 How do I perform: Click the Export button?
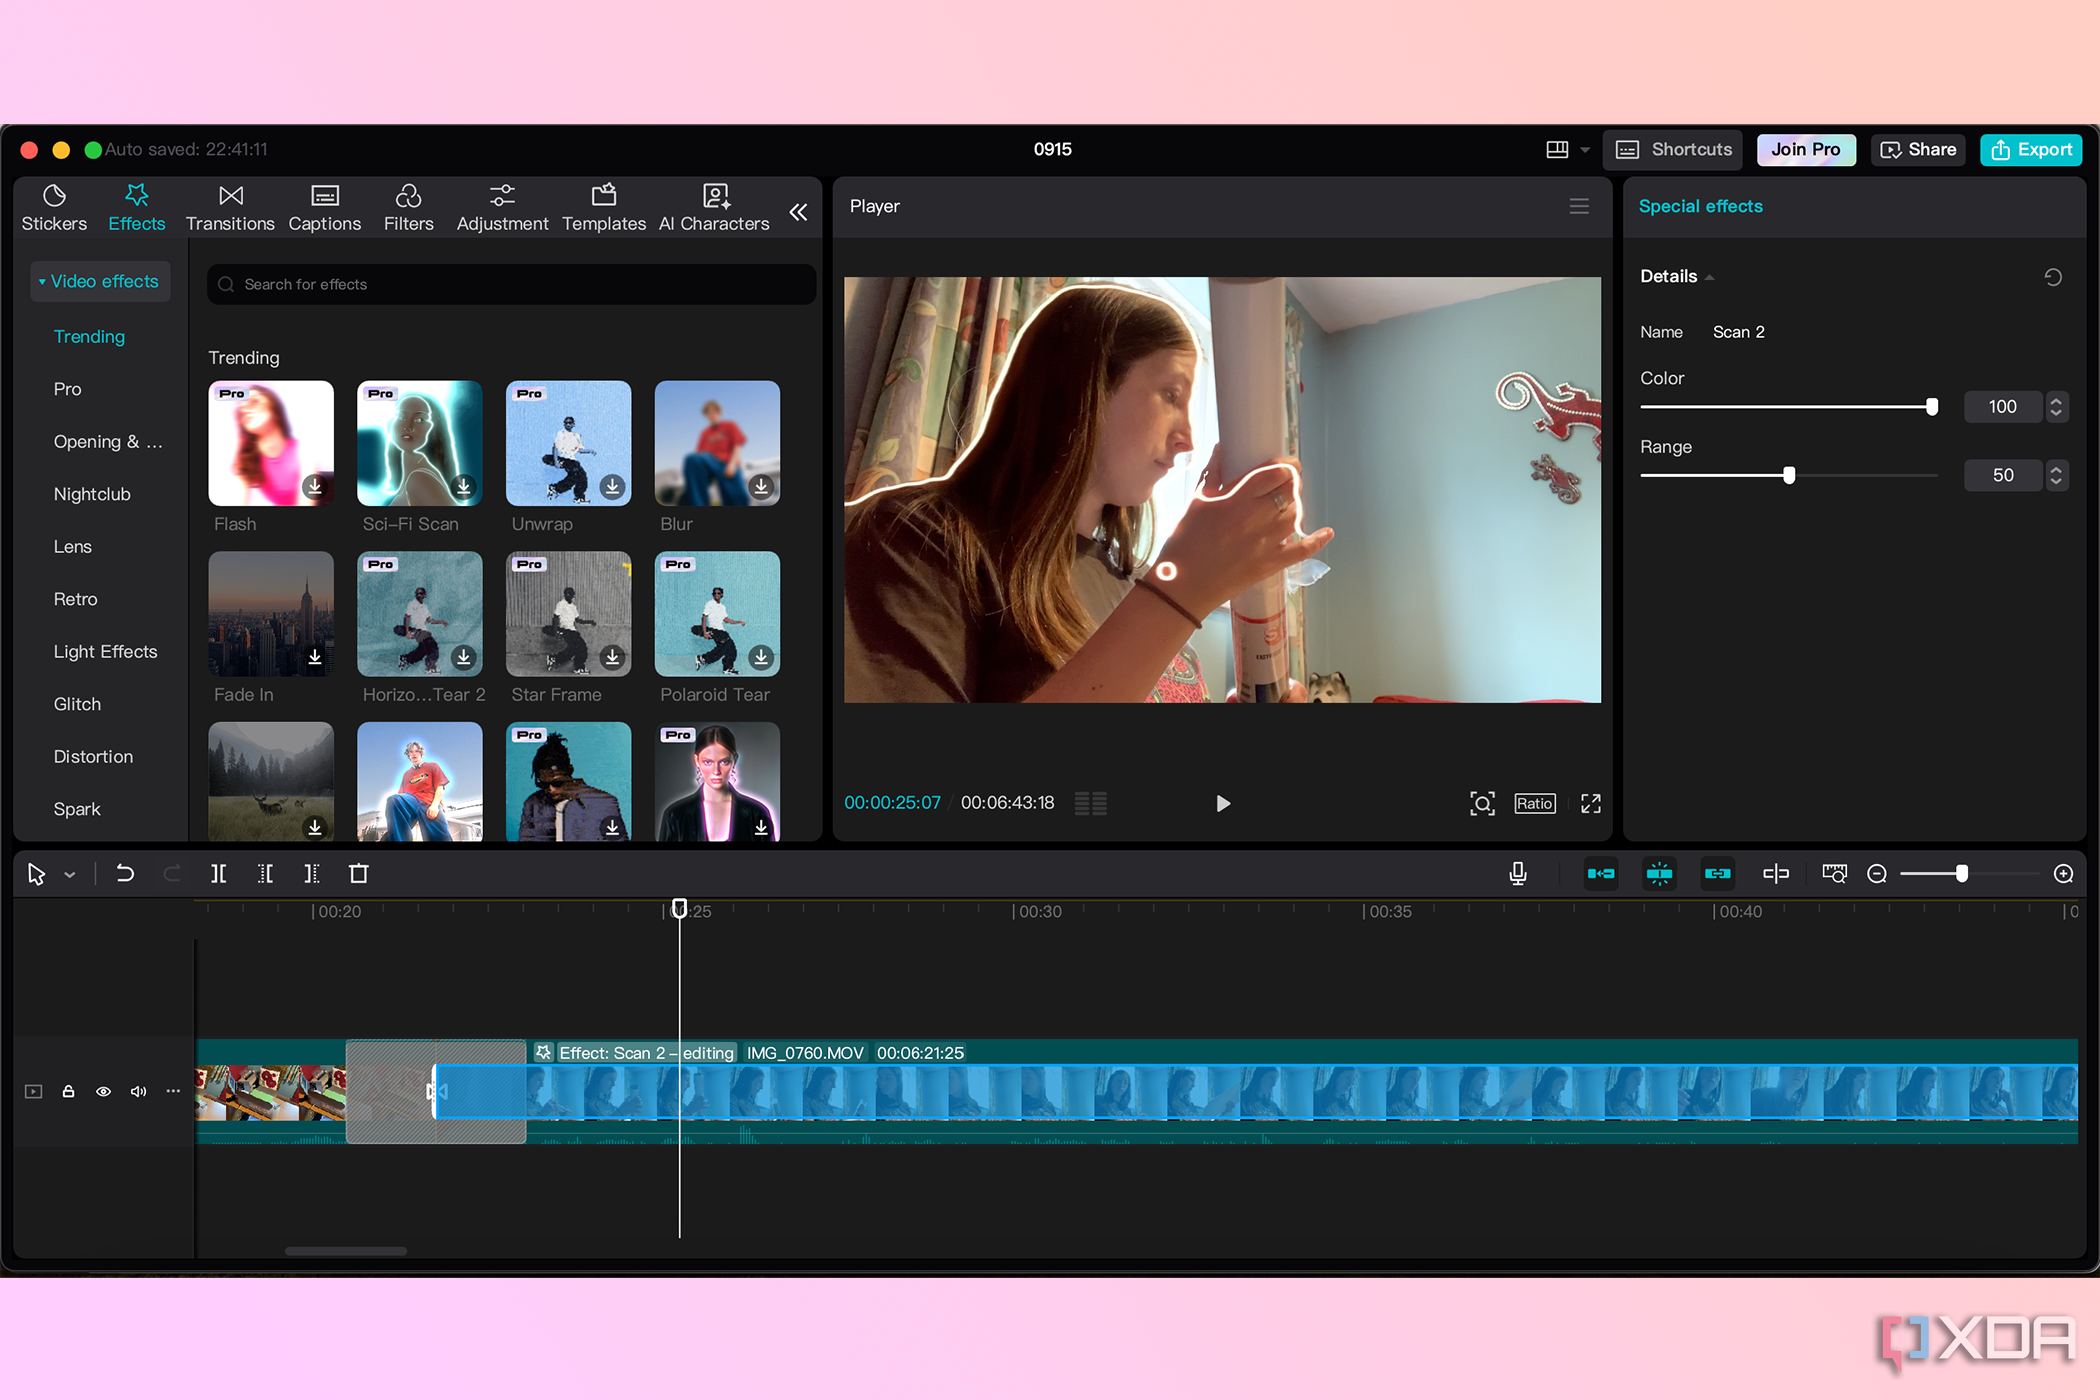[2028, 147]
